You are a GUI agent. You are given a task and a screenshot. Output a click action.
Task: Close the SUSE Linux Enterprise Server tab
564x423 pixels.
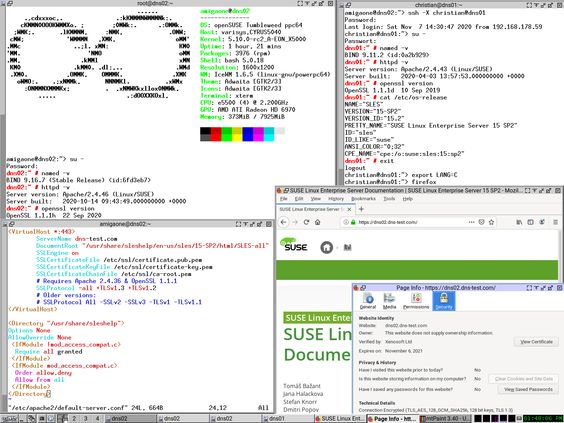(349, 209)
